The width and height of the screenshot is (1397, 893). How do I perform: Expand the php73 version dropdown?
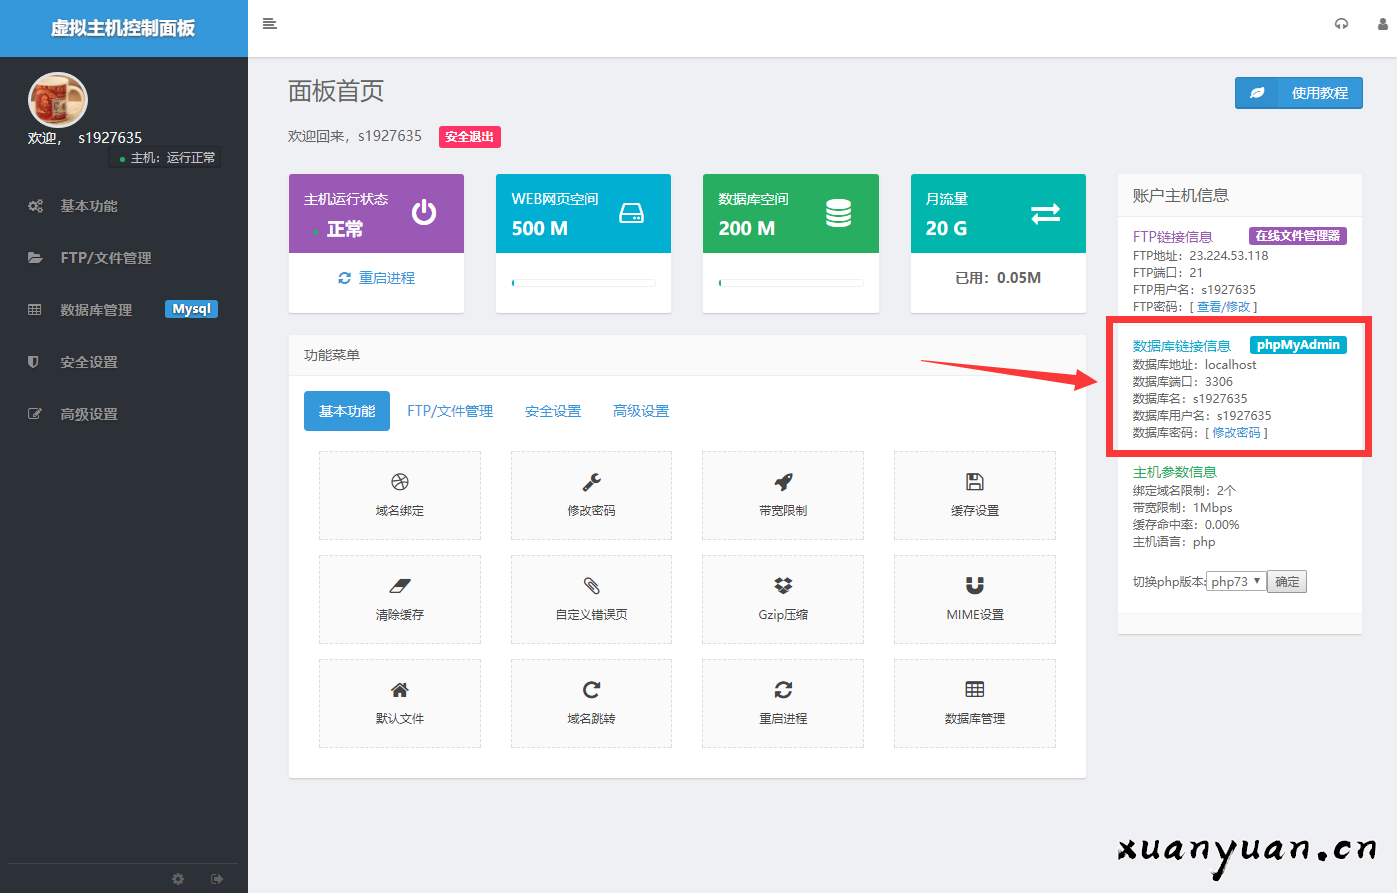pyautogui.click(x=1236, y=582)
